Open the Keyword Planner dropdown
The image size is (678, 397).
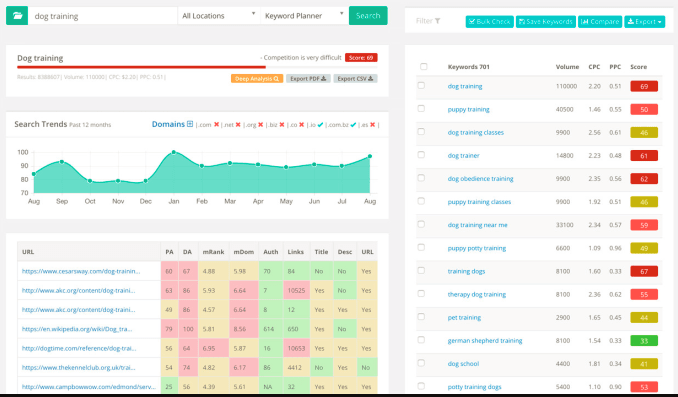point(304,16)
